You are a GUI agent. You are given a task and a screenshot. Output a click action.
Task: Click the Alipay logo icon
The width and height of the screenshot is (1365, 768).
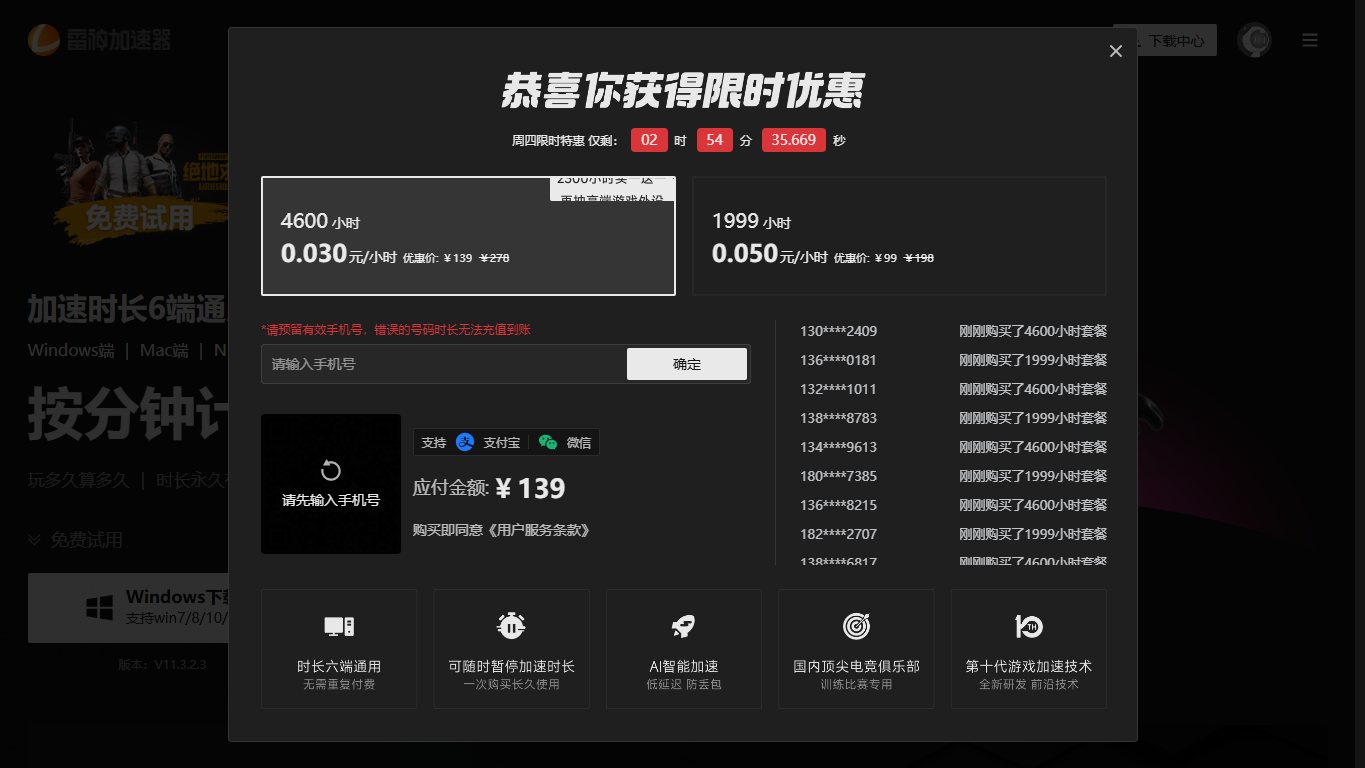(x=465, y=442)
